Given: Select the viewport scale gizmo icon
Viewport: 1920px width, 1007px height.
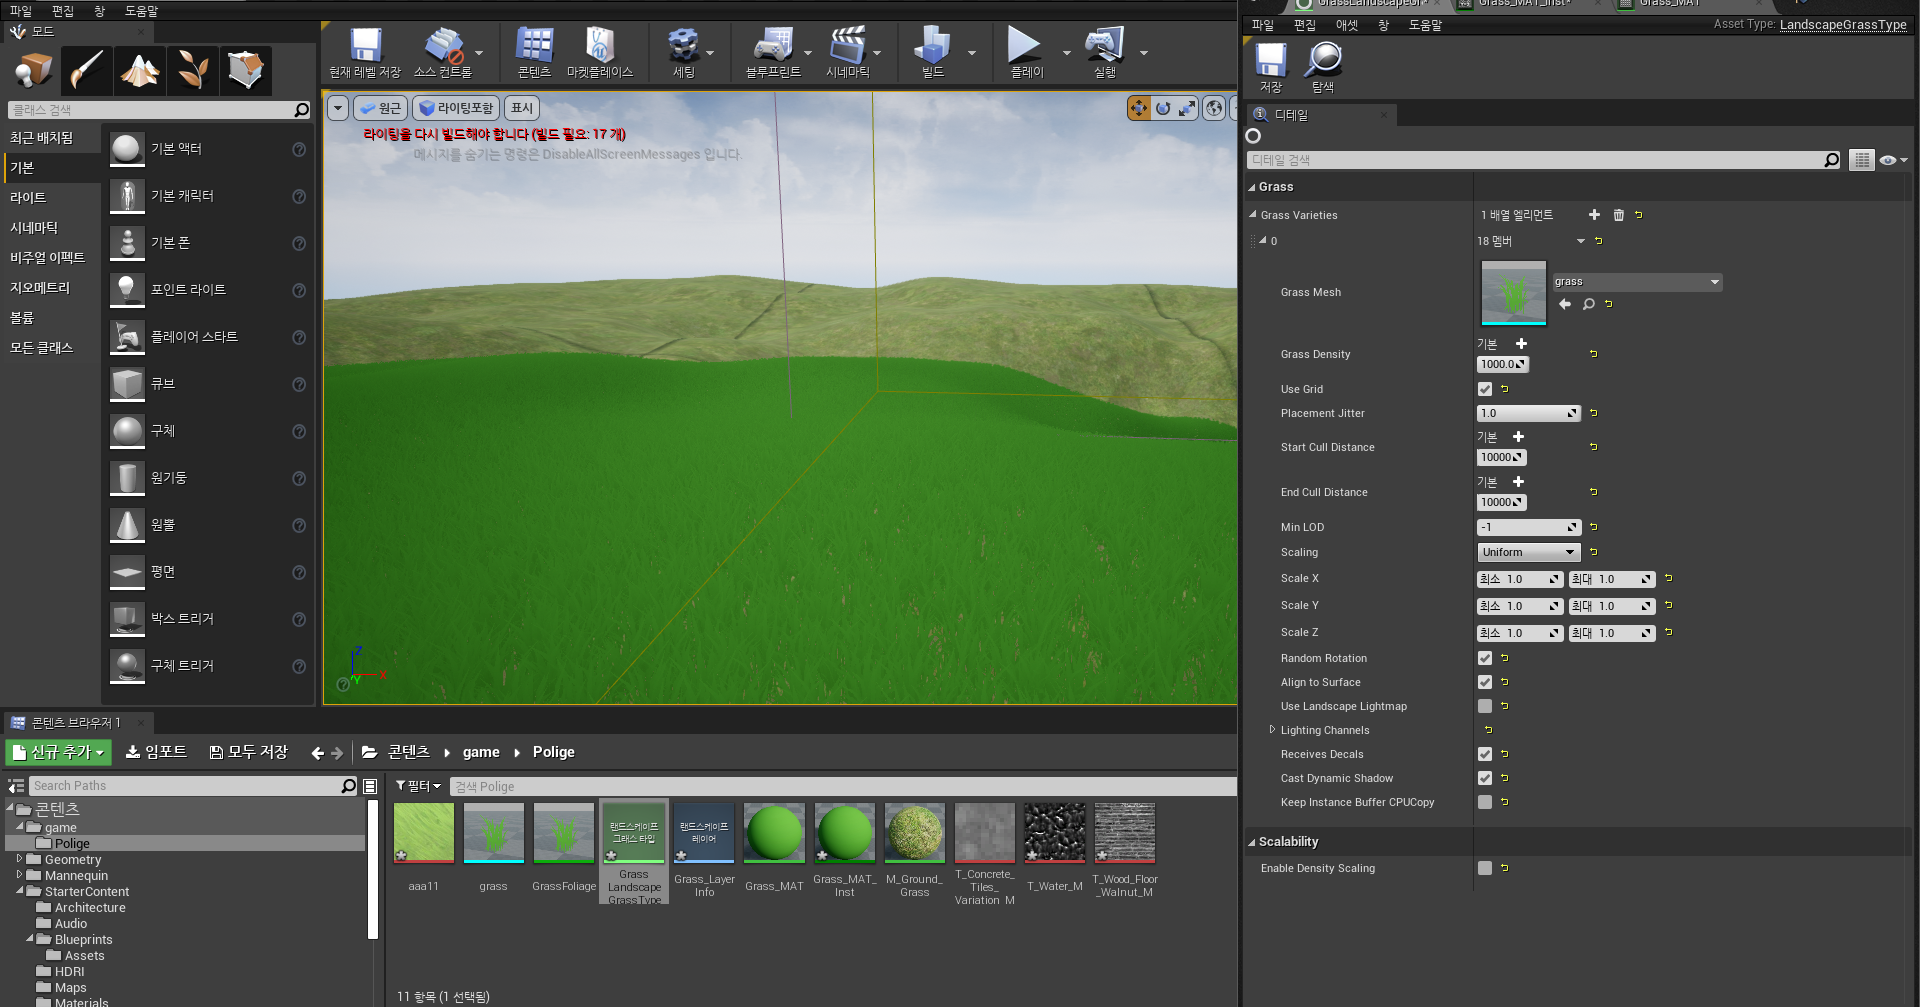Looking at the screenshot, I should [x=1187, y=108].
